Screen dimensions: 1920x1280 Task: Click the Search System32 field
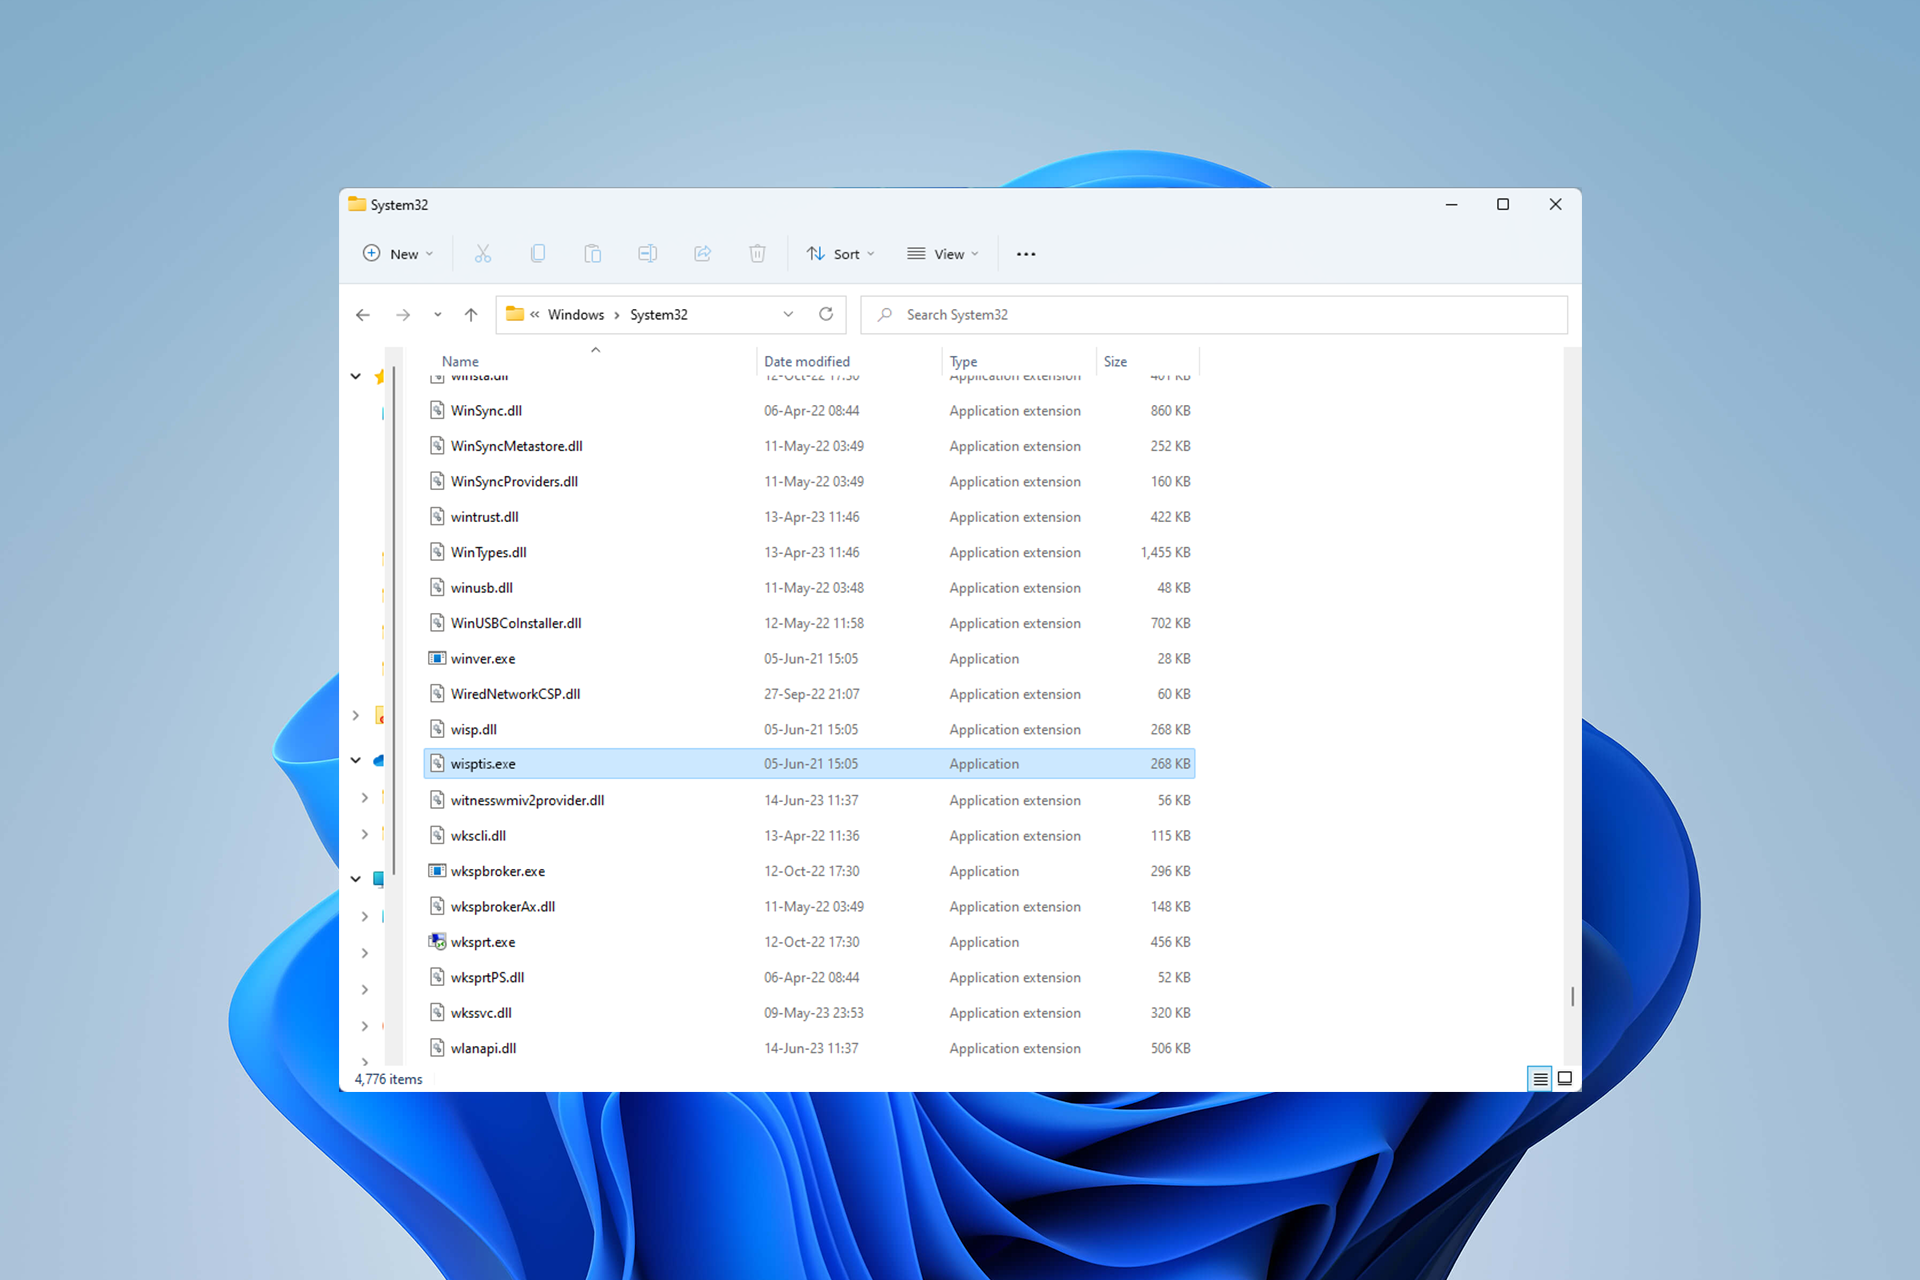pyautogui.click(x=1214, y=314)
